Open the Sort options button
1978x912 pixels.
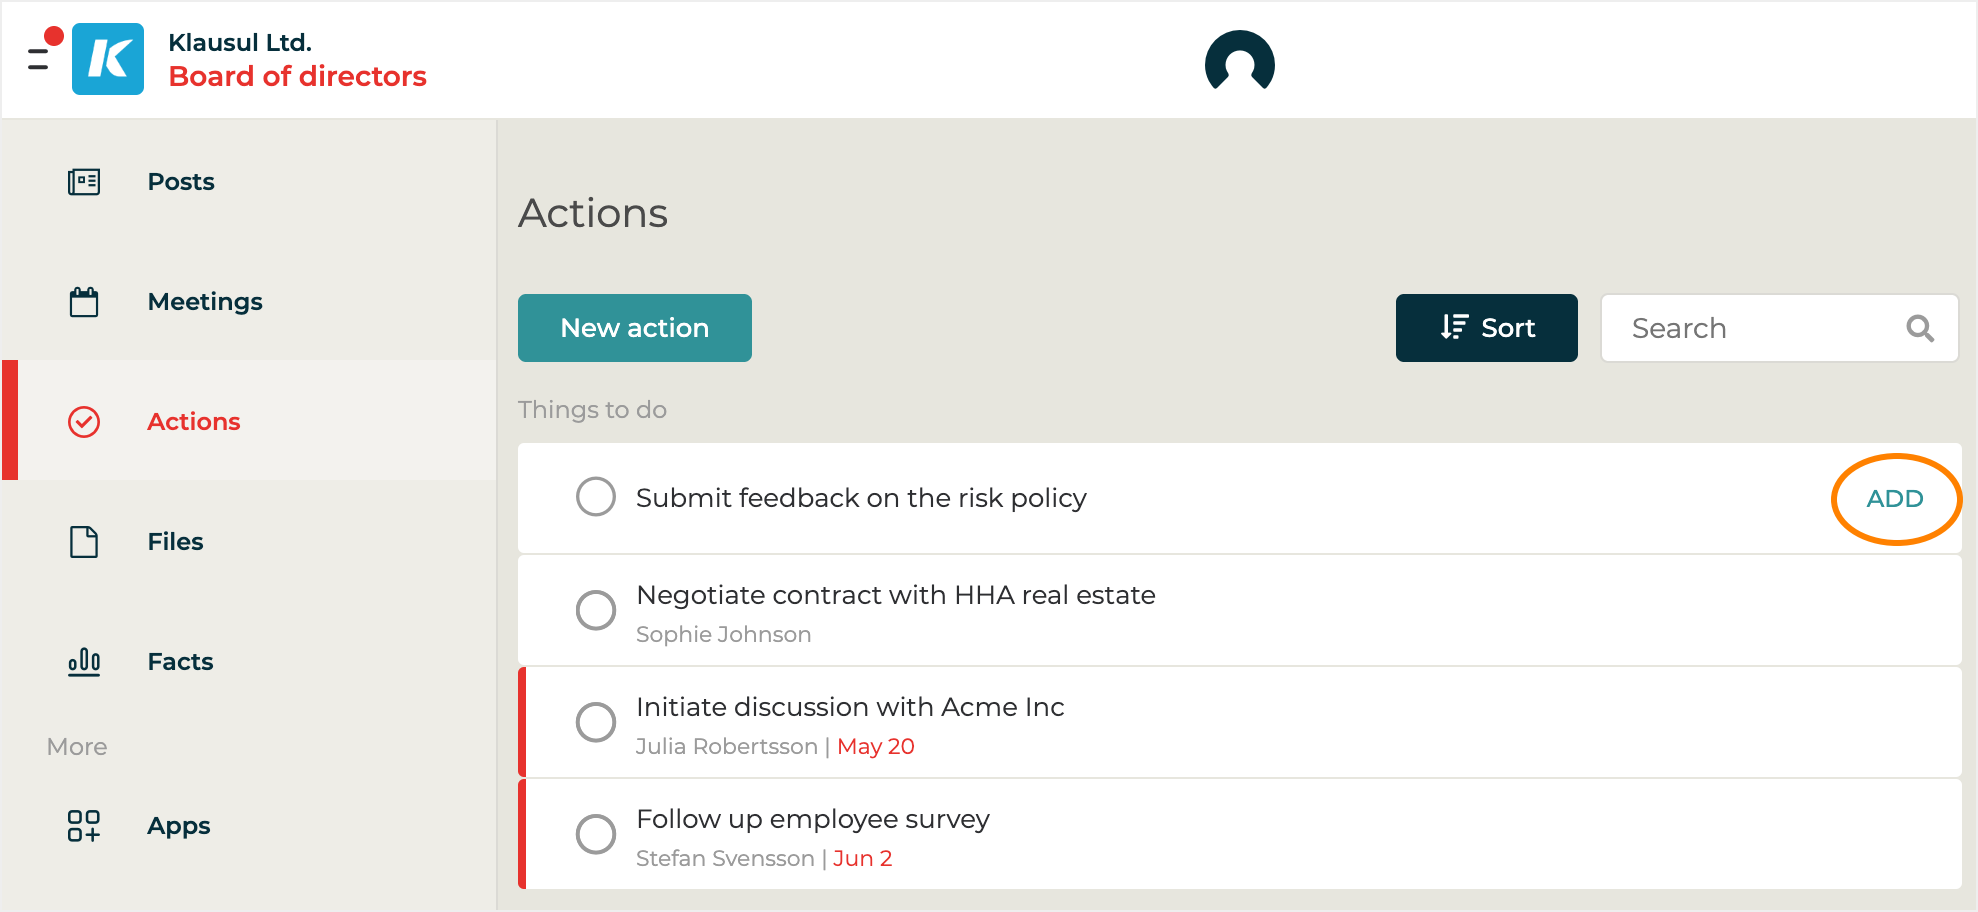(x=1486, y=328)
